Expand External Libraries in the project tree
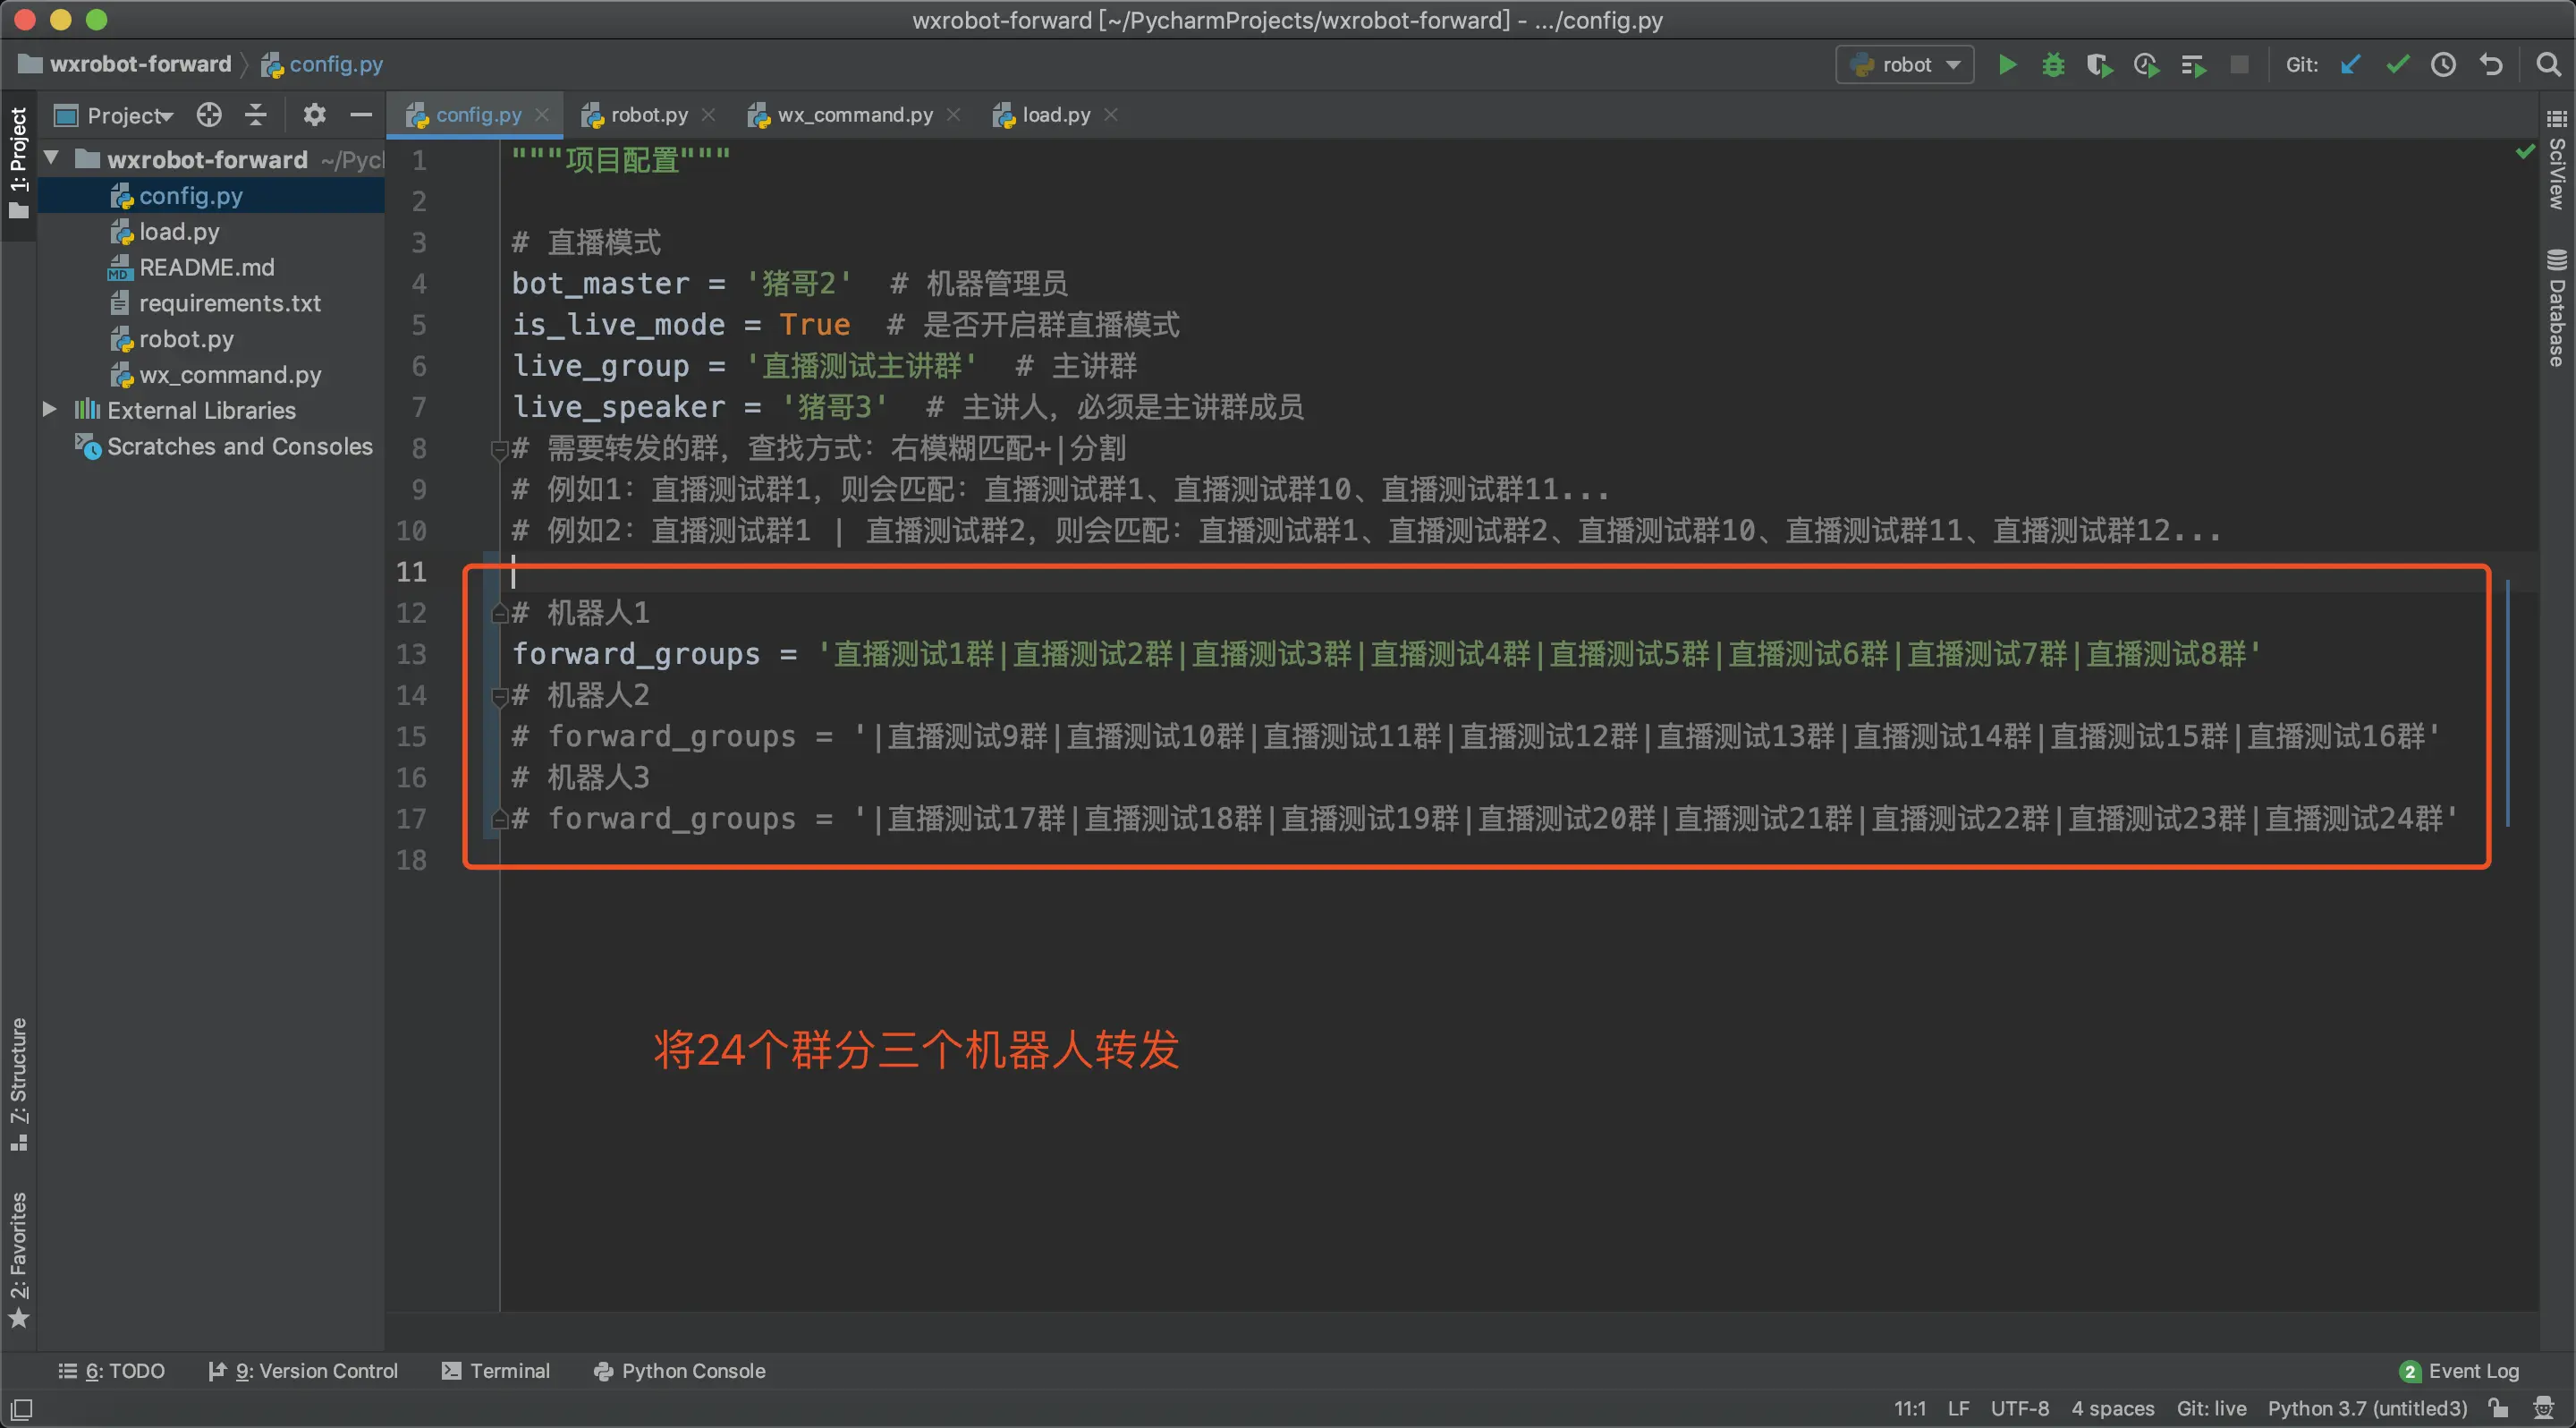Viewport: 2576px width, 1428px height. [49, 410]
